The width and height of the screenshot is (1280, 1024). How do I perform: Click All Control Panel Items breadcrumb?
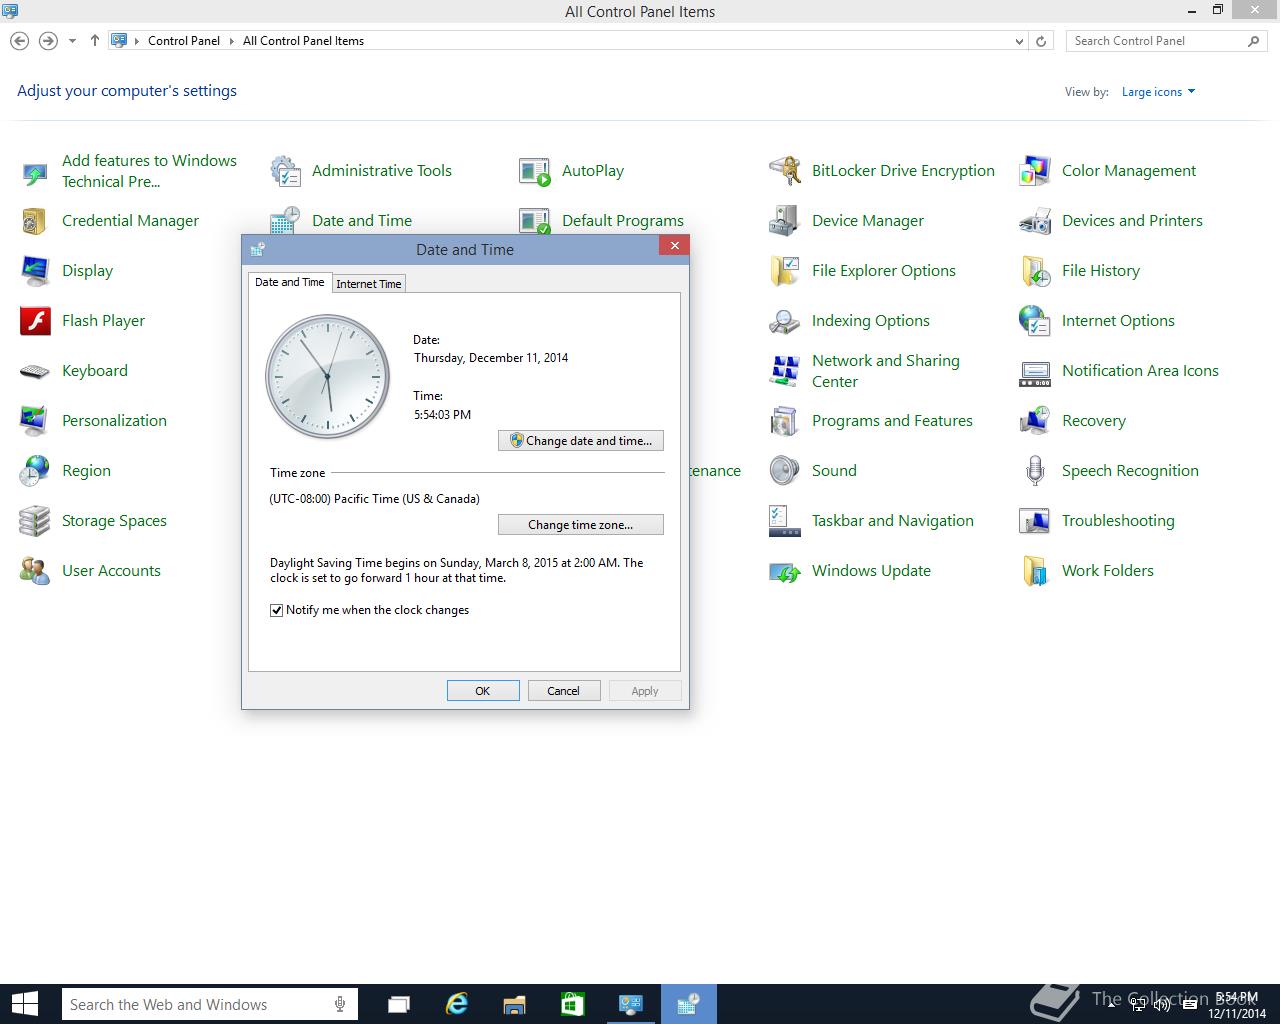point(303,41)
